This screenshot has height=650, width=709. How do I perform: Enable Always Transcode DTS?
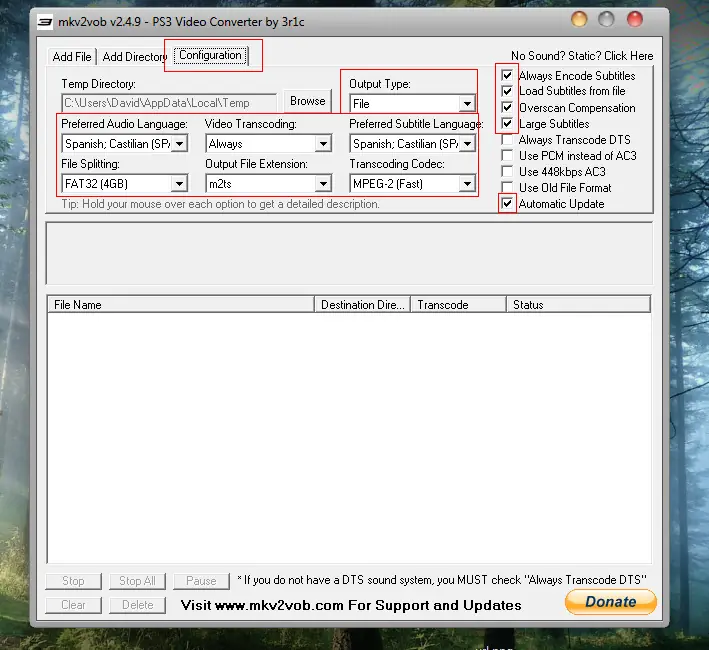pos(507,140)
